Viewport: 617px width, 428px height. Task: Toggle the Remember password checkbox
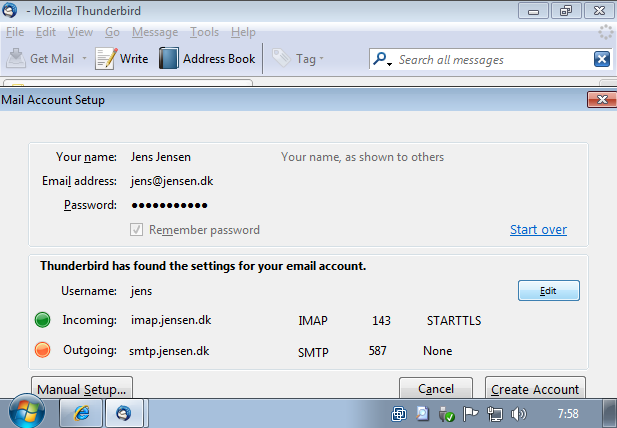click(137, 230)
